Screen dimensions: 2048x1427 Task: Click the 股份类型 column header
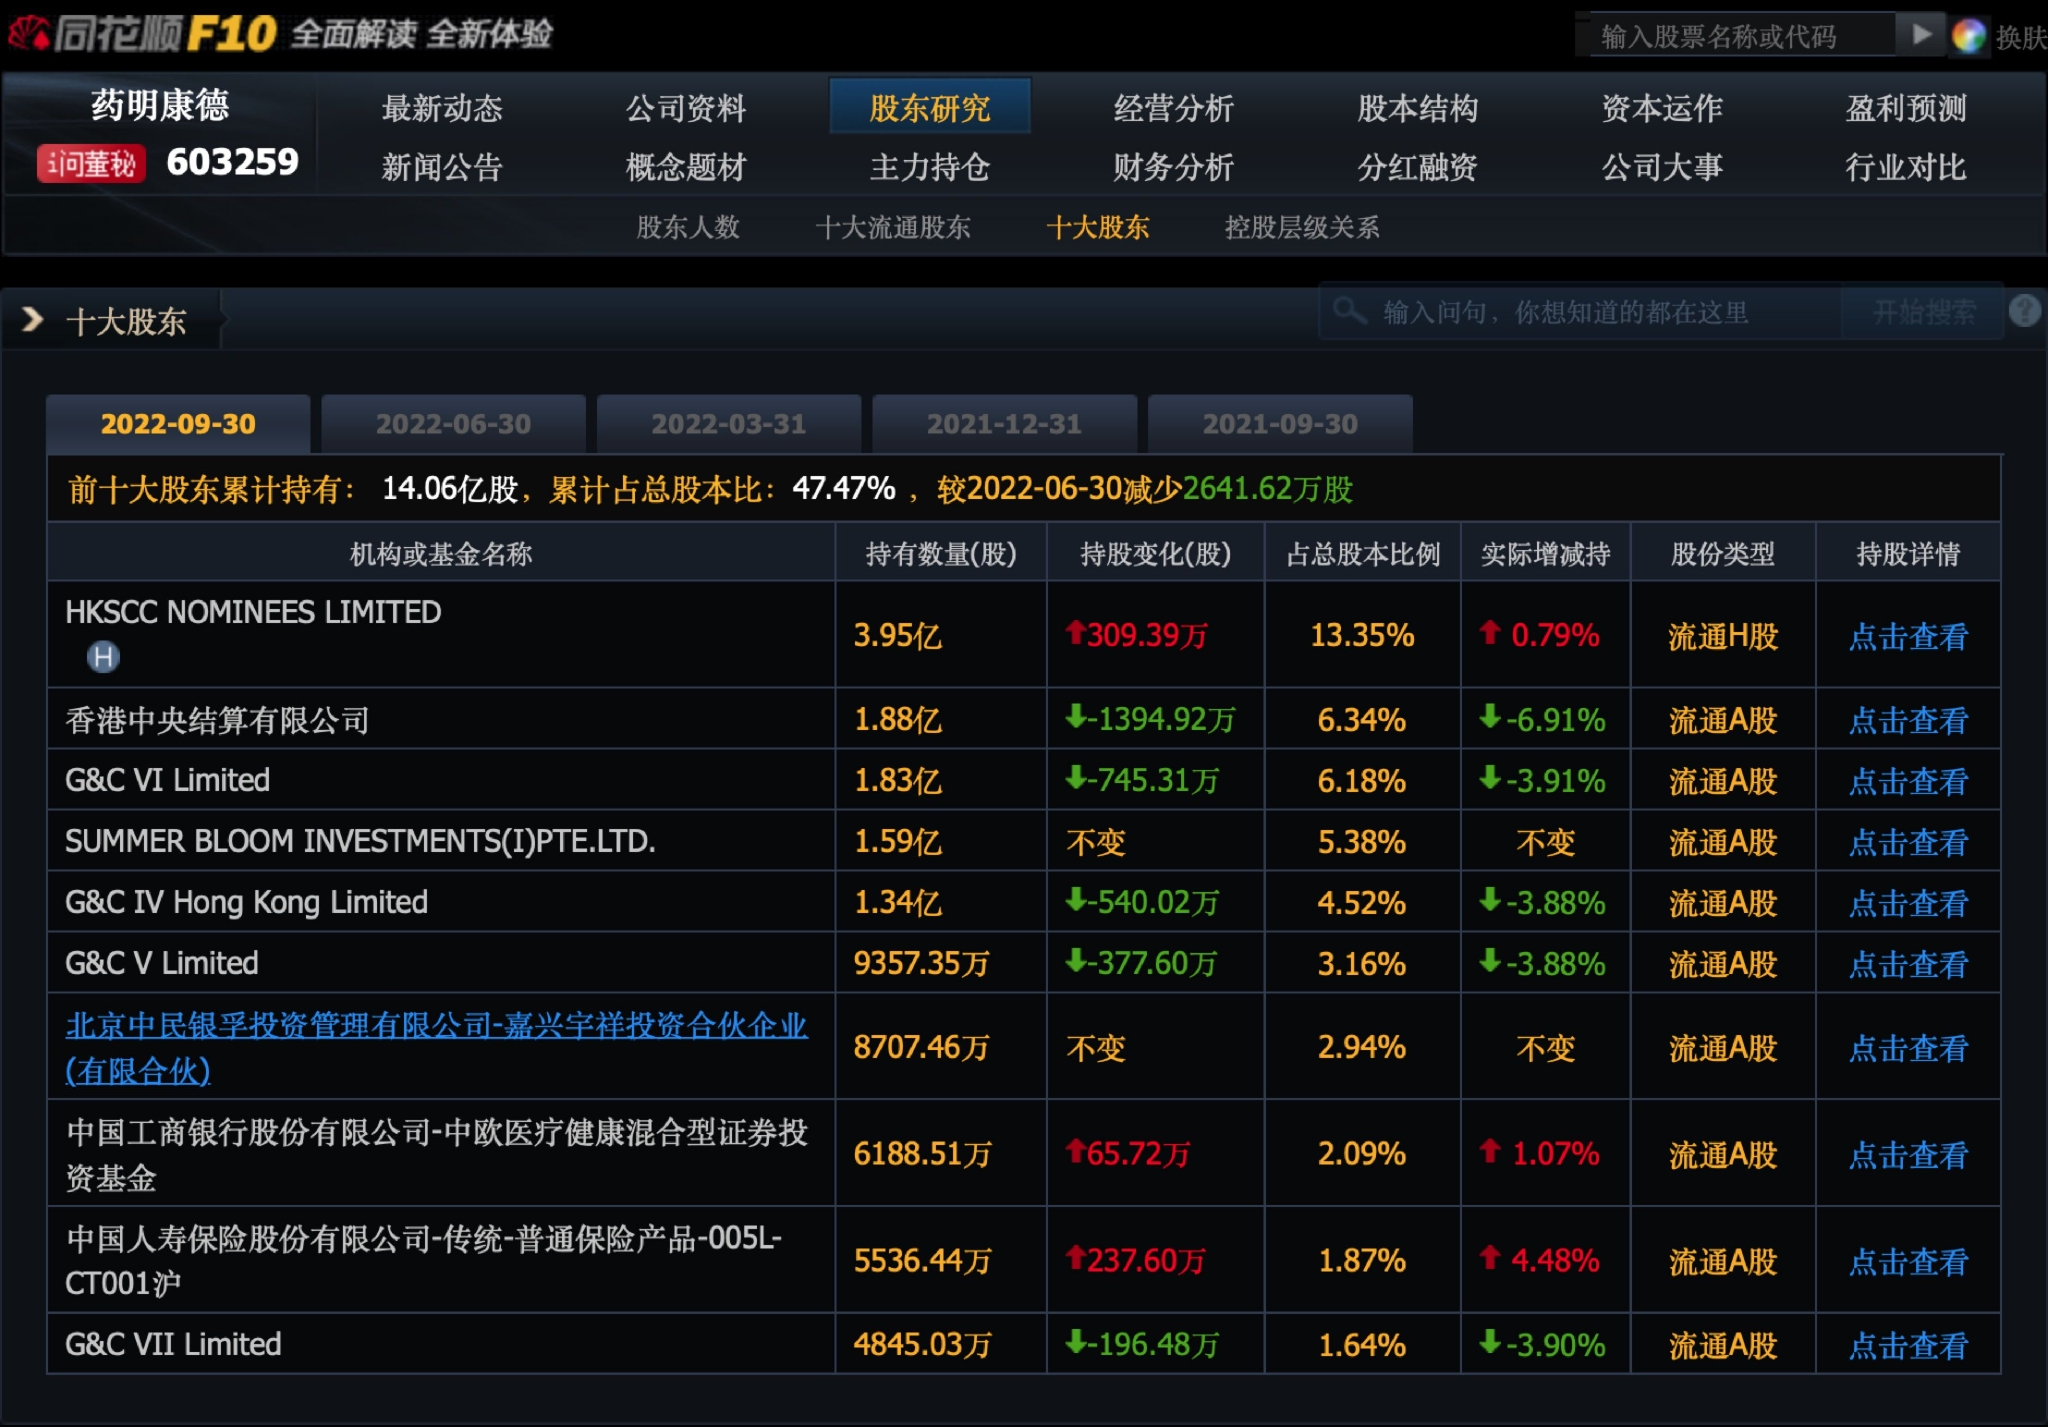coord(1723,554)
